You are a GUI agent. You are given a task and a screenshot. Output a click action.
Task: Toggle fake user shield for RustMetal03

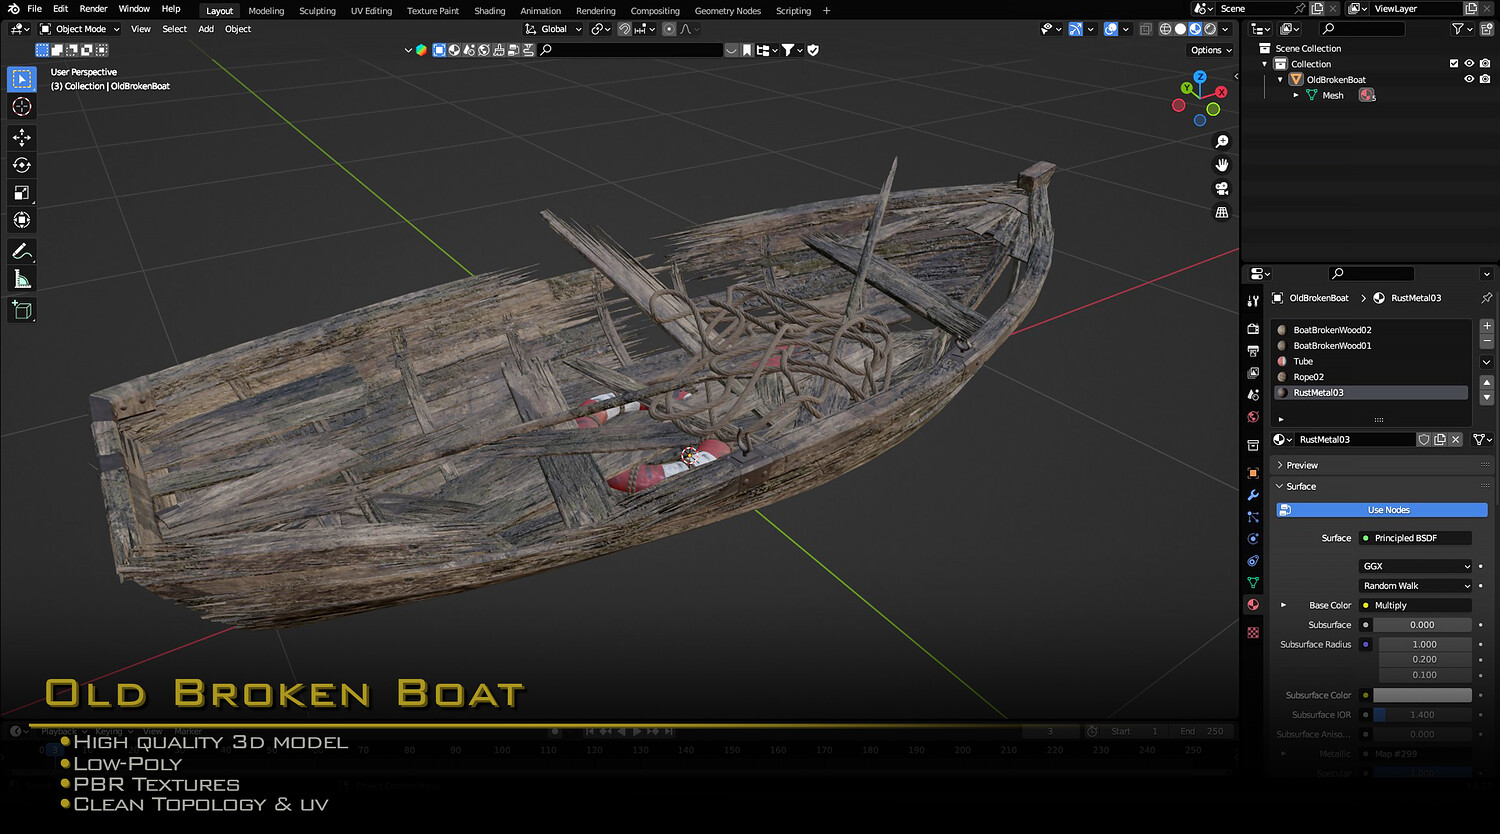coord(1424,440)
